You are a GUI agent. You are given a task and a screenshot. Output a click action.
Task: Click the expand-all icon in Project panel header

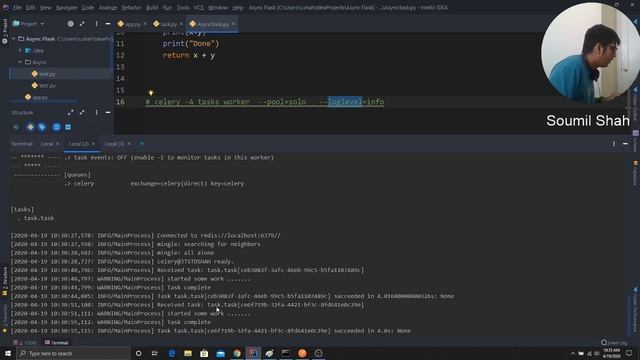coord(82,24)
